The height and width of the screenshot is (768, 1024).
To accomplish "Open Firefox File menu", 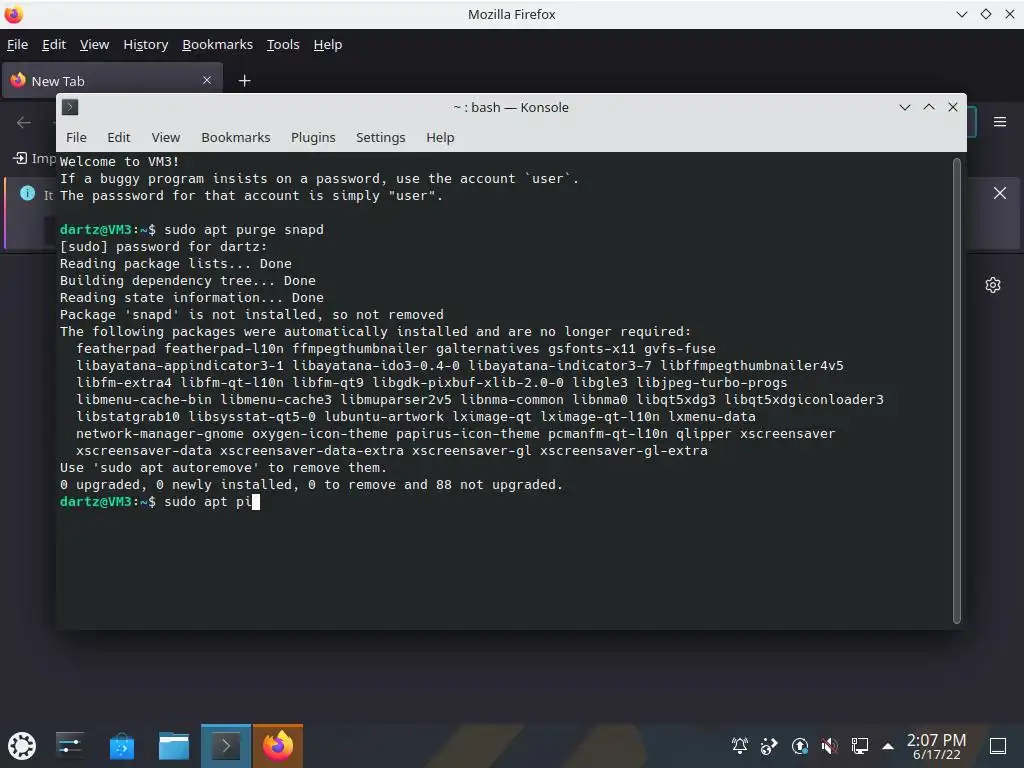I will 18,44.
